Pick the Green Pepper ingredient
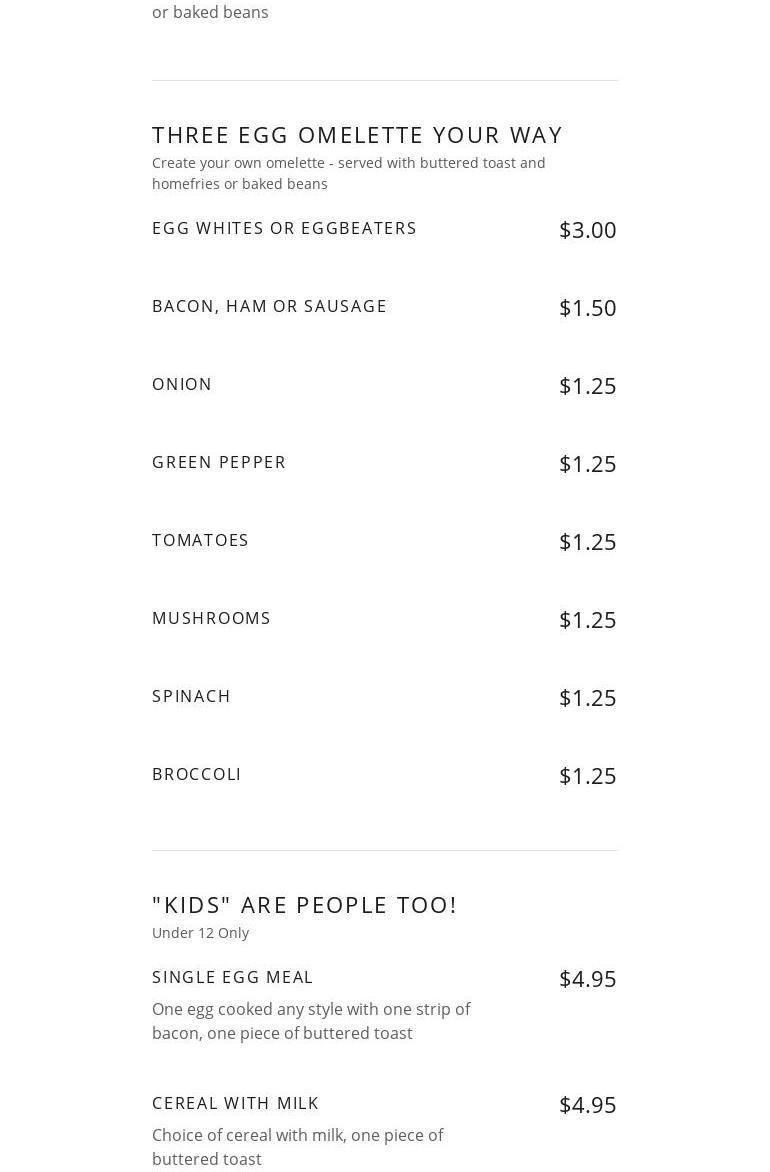 [219, 462]
